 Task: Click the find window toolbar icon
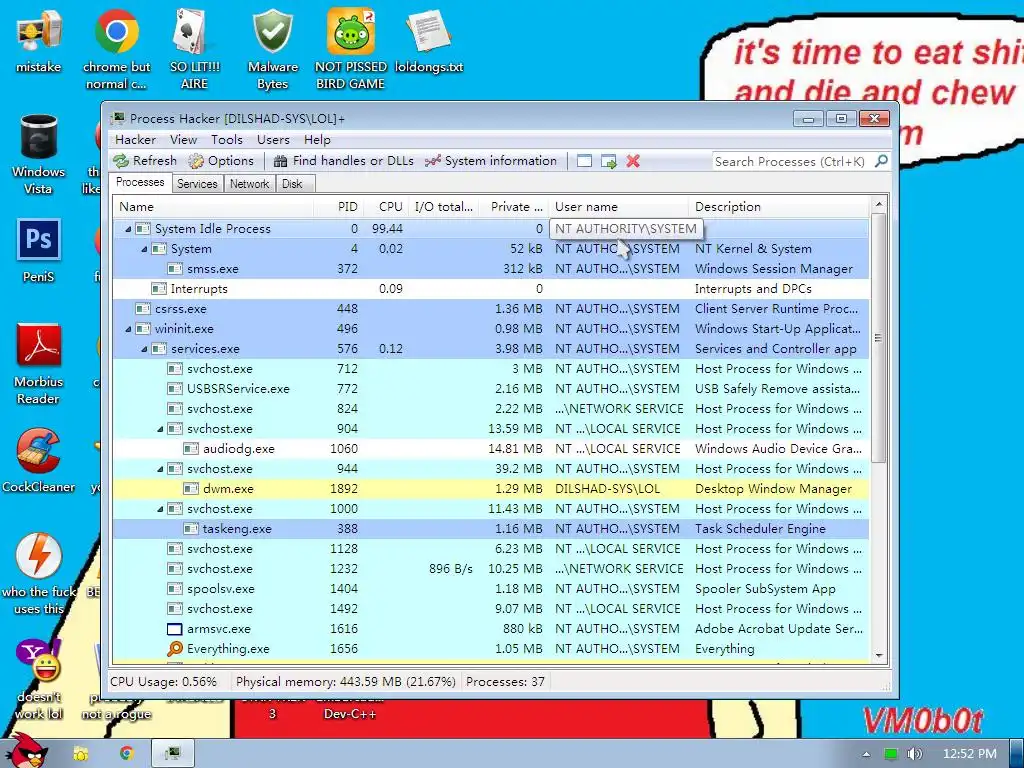(584, 161)
